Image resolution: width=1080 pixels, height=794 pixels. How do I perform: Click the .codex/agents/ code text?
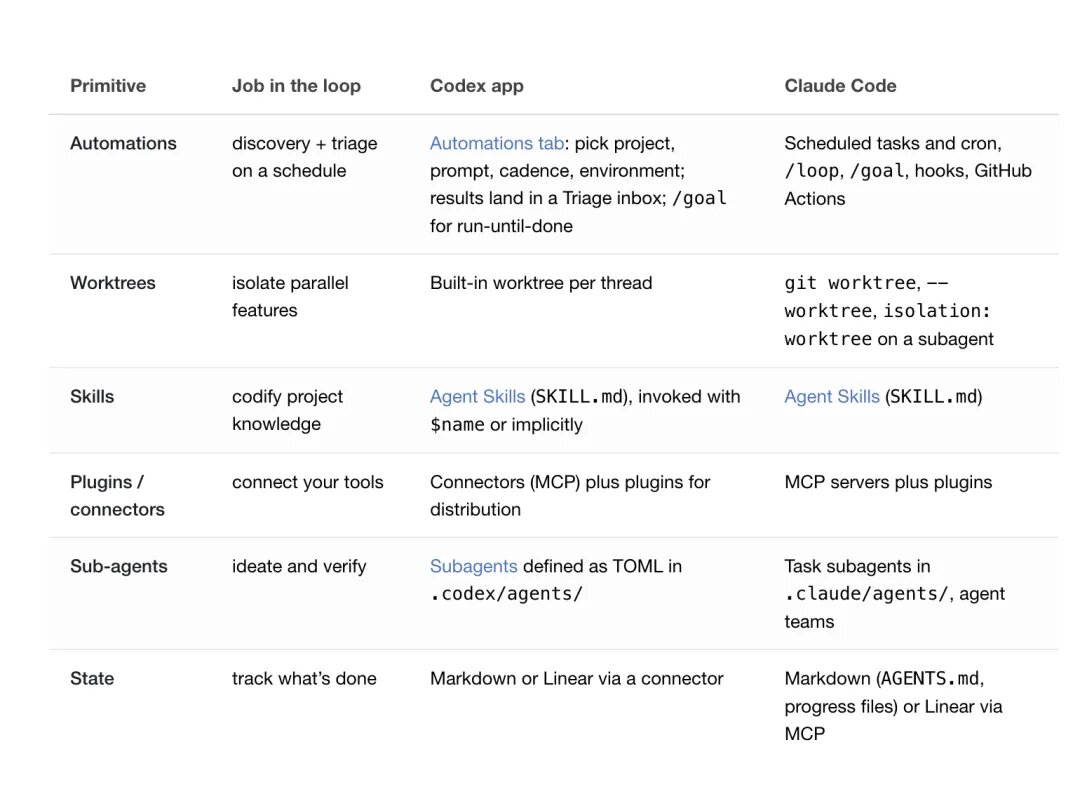[506, 594]
